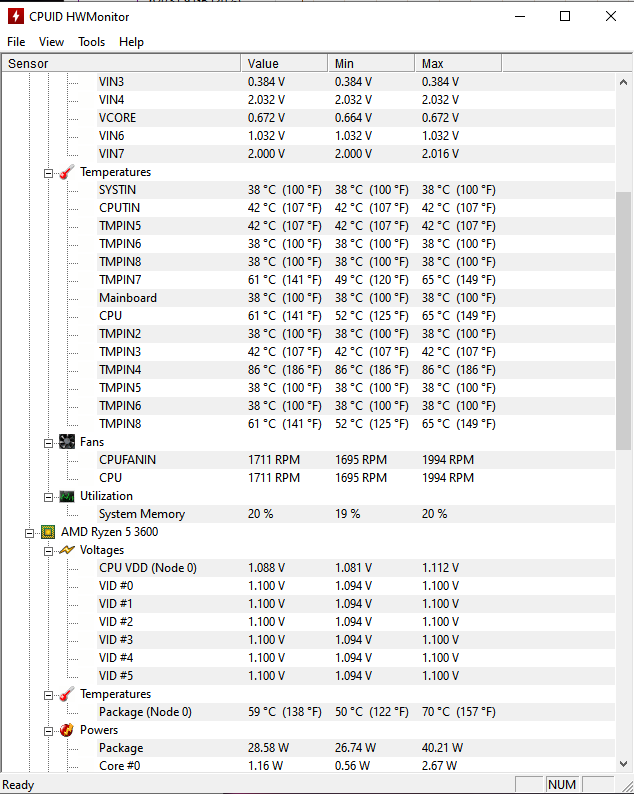Collapse the Ryzen Voltages expander

click(48, 551)
